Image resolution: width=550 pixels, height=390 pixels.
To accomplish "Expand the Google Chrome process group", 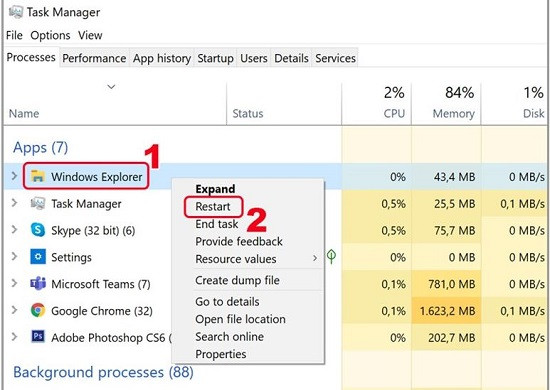I will tap(14, 310).
